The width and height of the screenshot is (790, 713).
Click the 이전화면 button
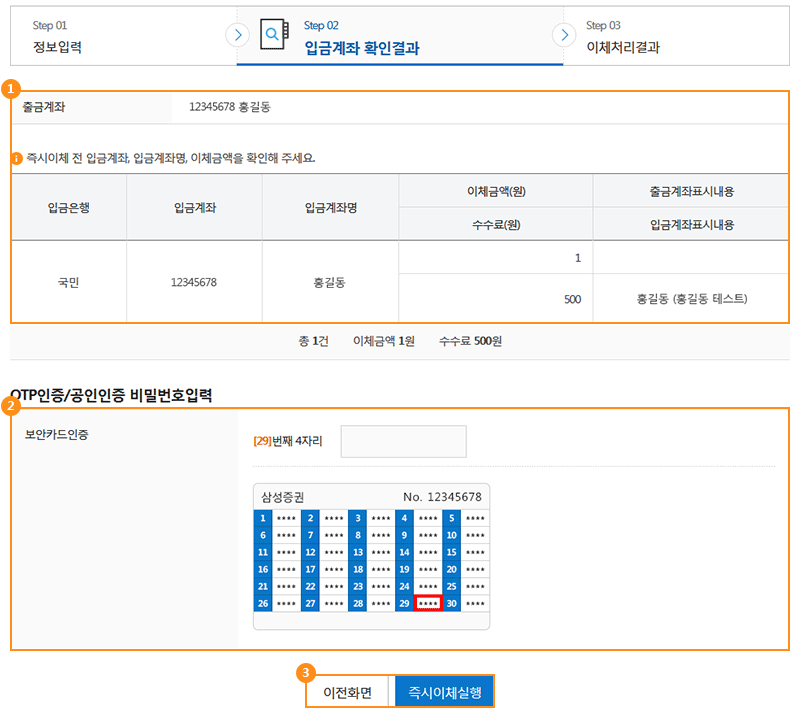pos(348,692)
